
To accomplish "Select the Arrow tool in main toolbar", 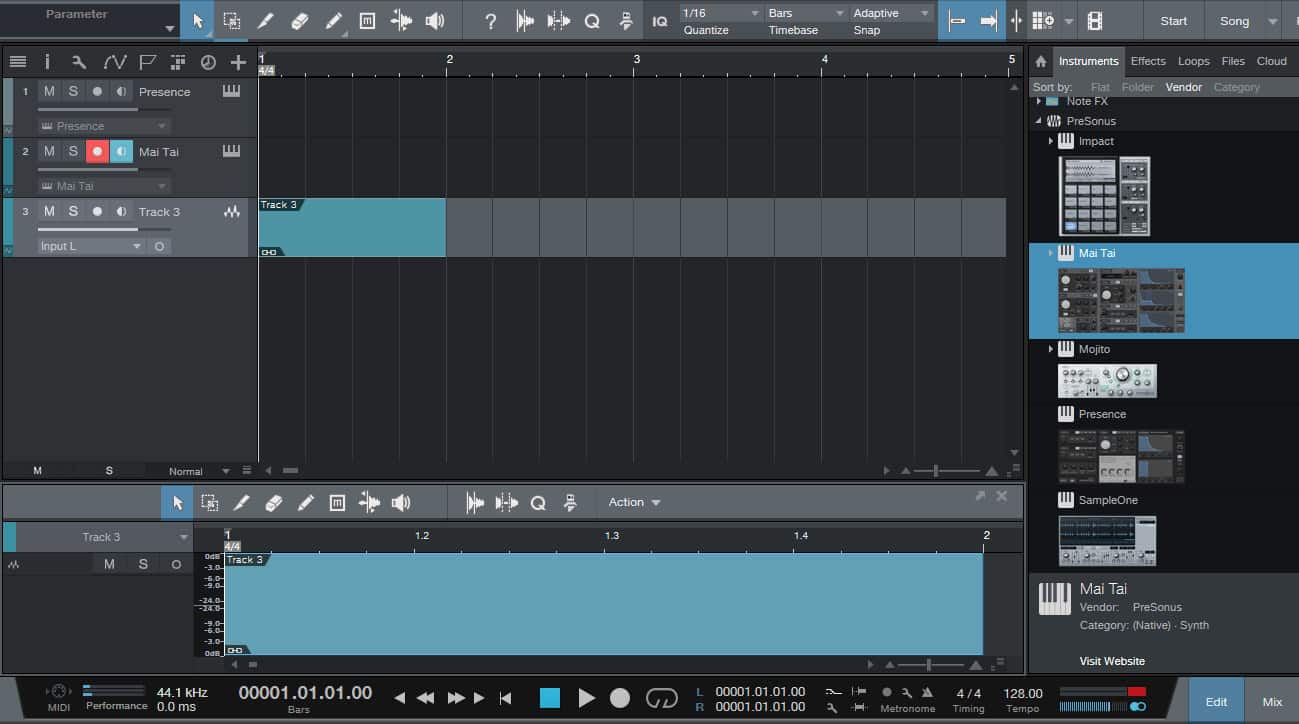I will [x=197, y=21].
